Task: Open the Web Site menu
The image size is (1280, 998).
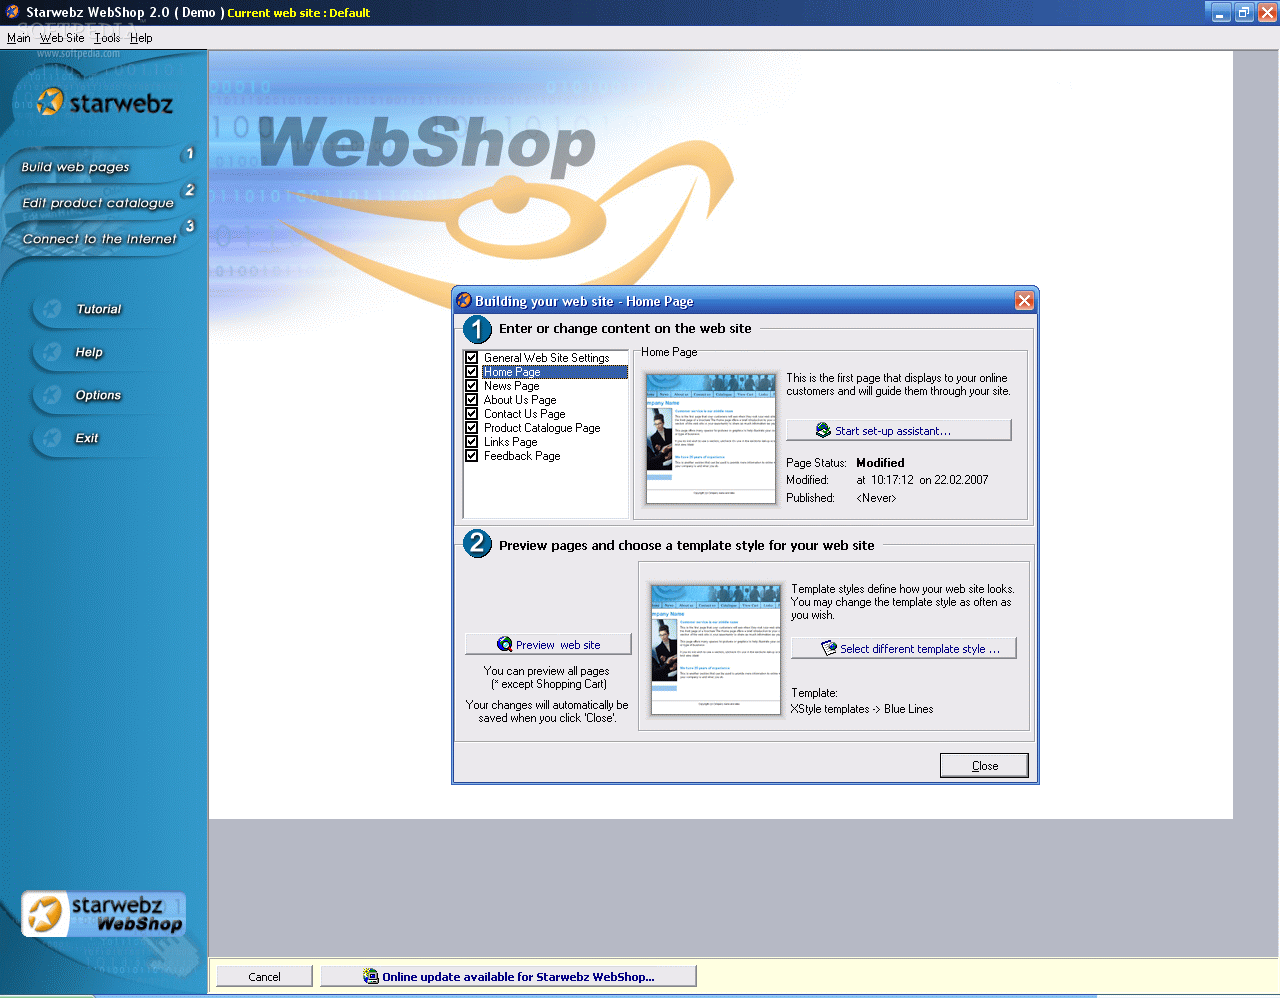Action: coord(62,38)
